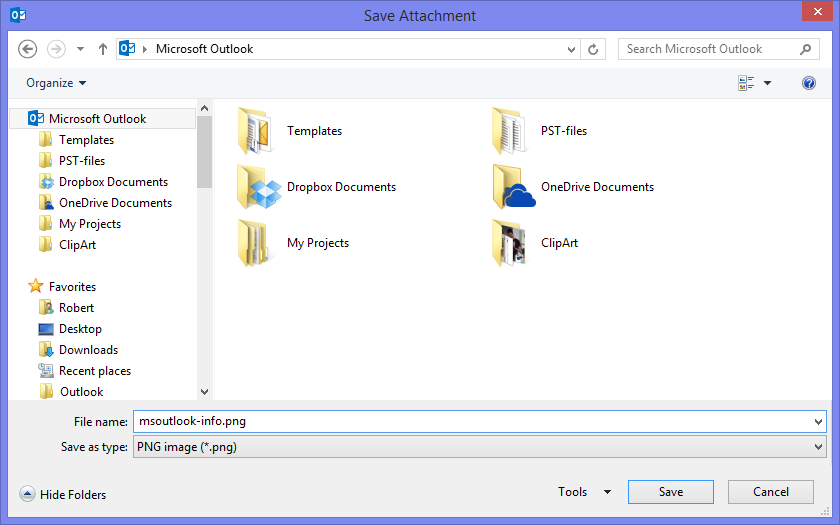Open the OneDrive Documents folder icon

pyautogui.click(x=514, y=187)
